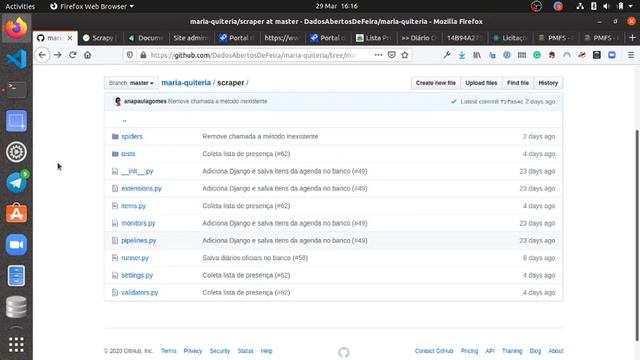
Task: Show applications grid in dock
Action: 16,345
